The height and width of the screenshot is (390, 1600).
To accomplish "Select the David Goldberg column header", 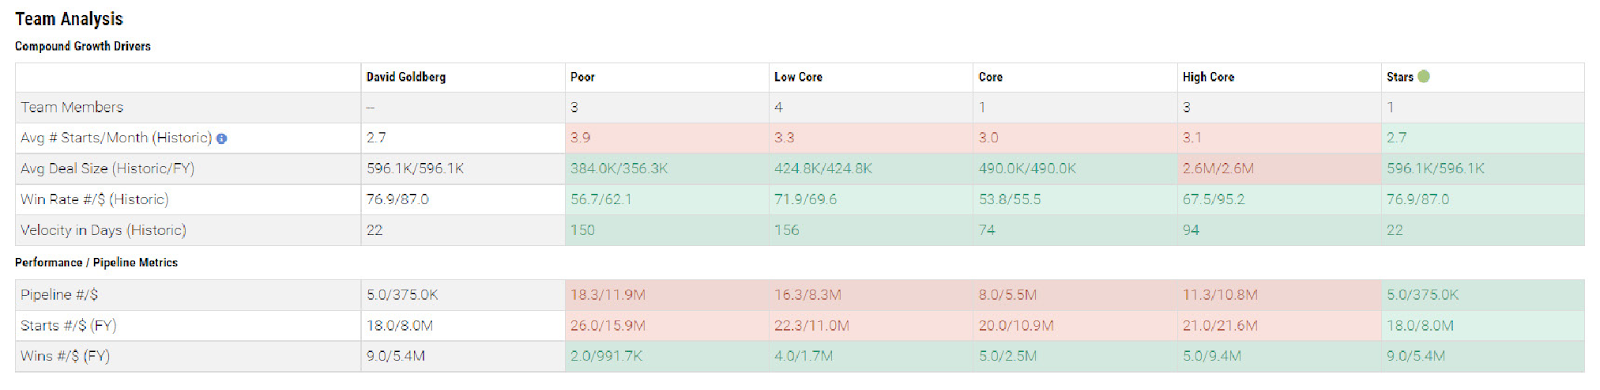I will [406, 77].
